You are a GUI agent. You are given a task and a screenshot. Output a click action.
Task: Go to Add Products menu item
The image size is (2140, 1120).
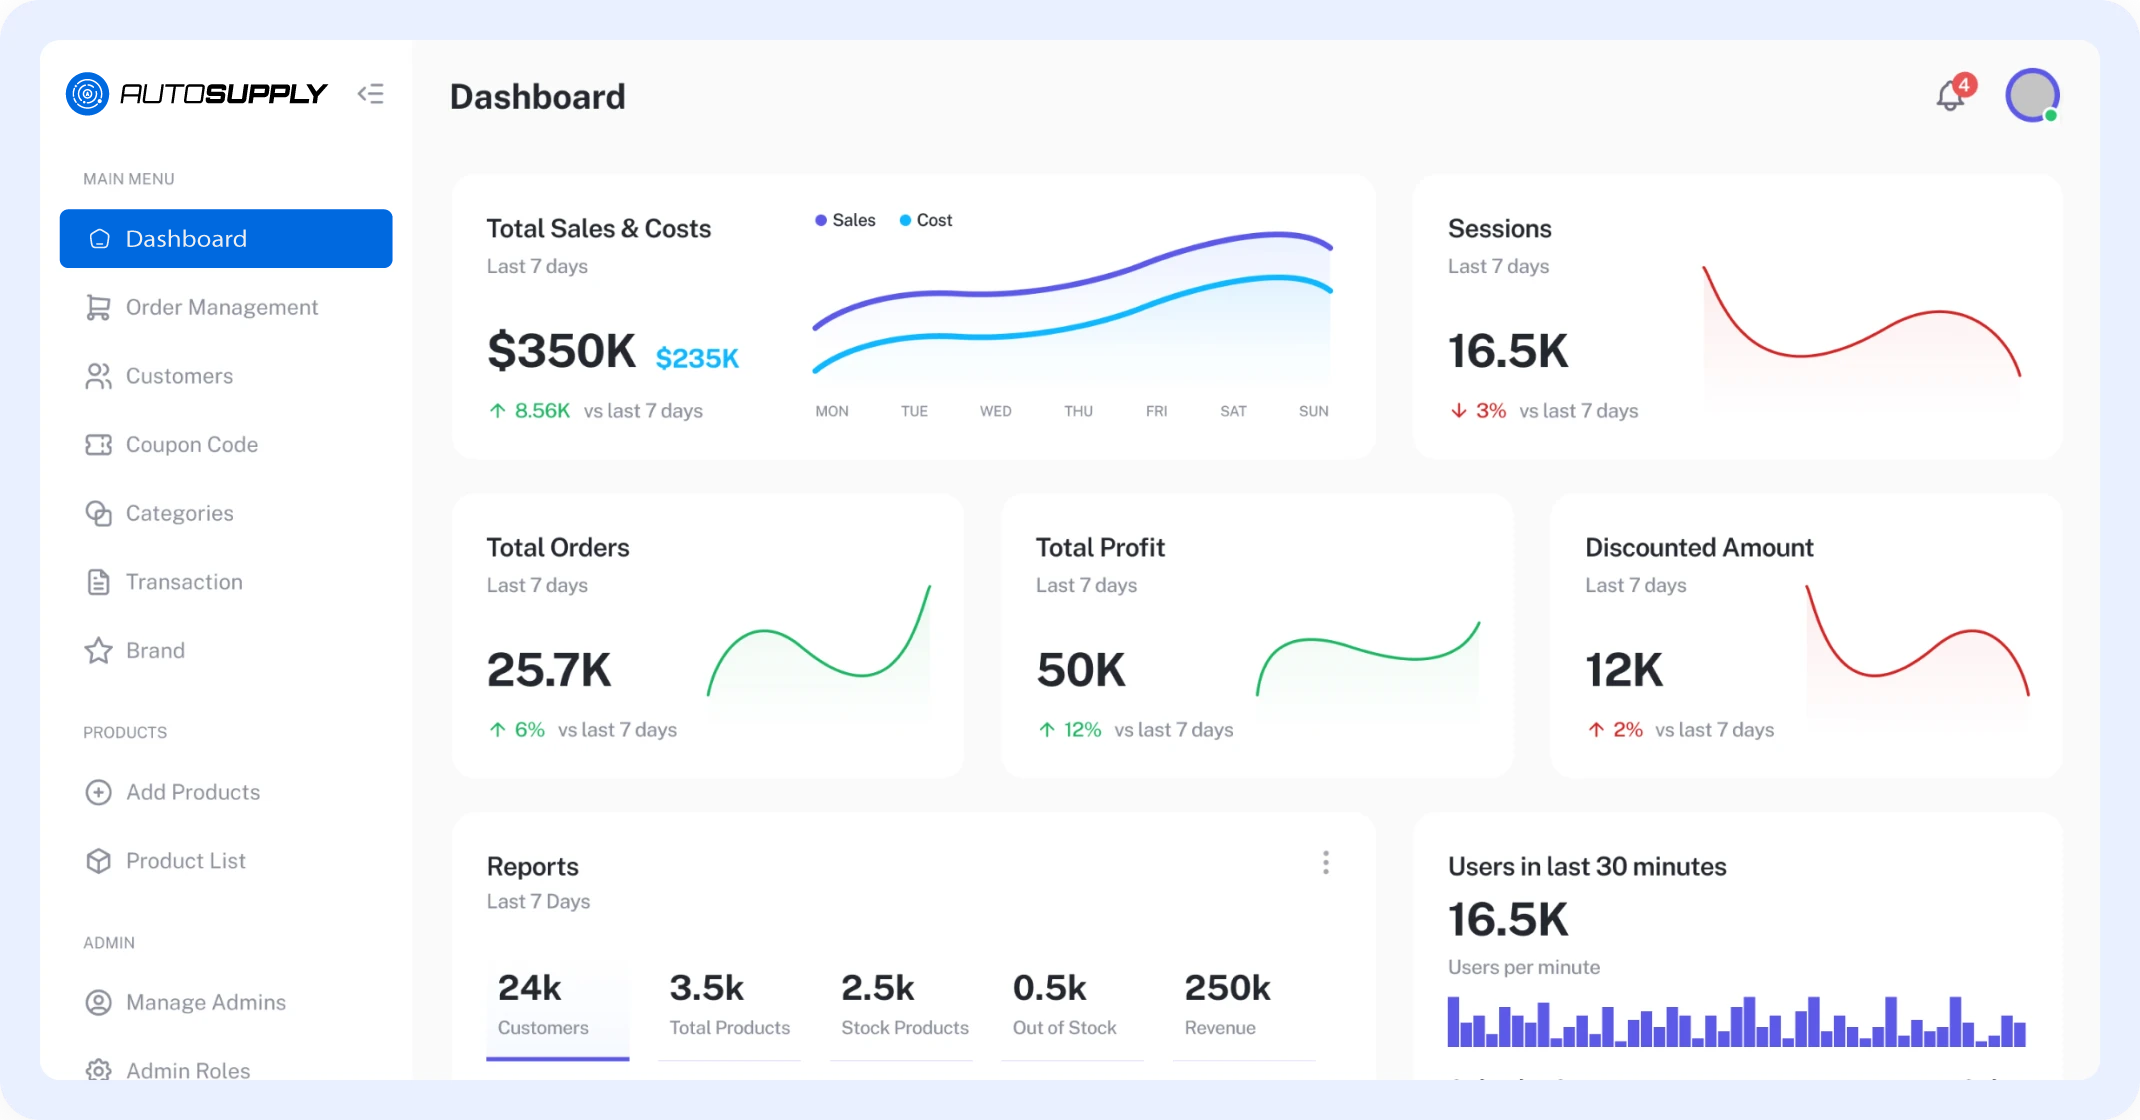pos(192,792)
